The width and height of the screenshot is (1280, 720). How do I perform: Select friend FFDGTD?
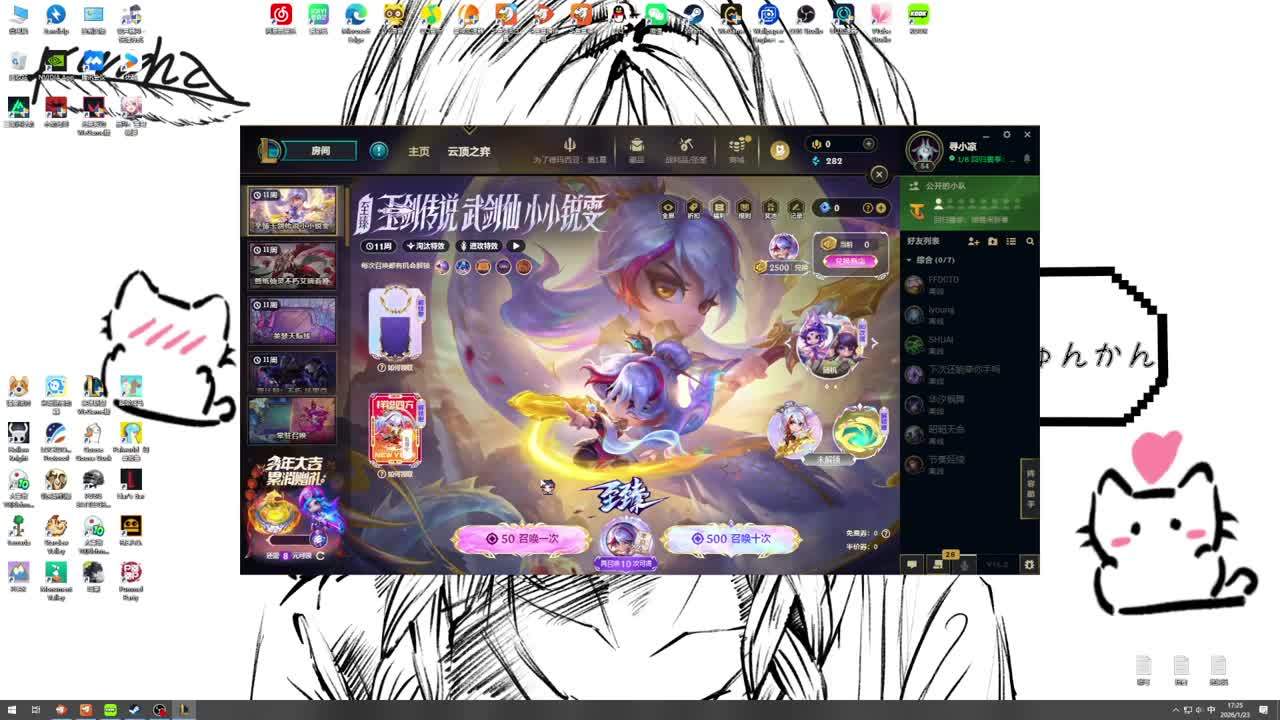coord(969,285)
